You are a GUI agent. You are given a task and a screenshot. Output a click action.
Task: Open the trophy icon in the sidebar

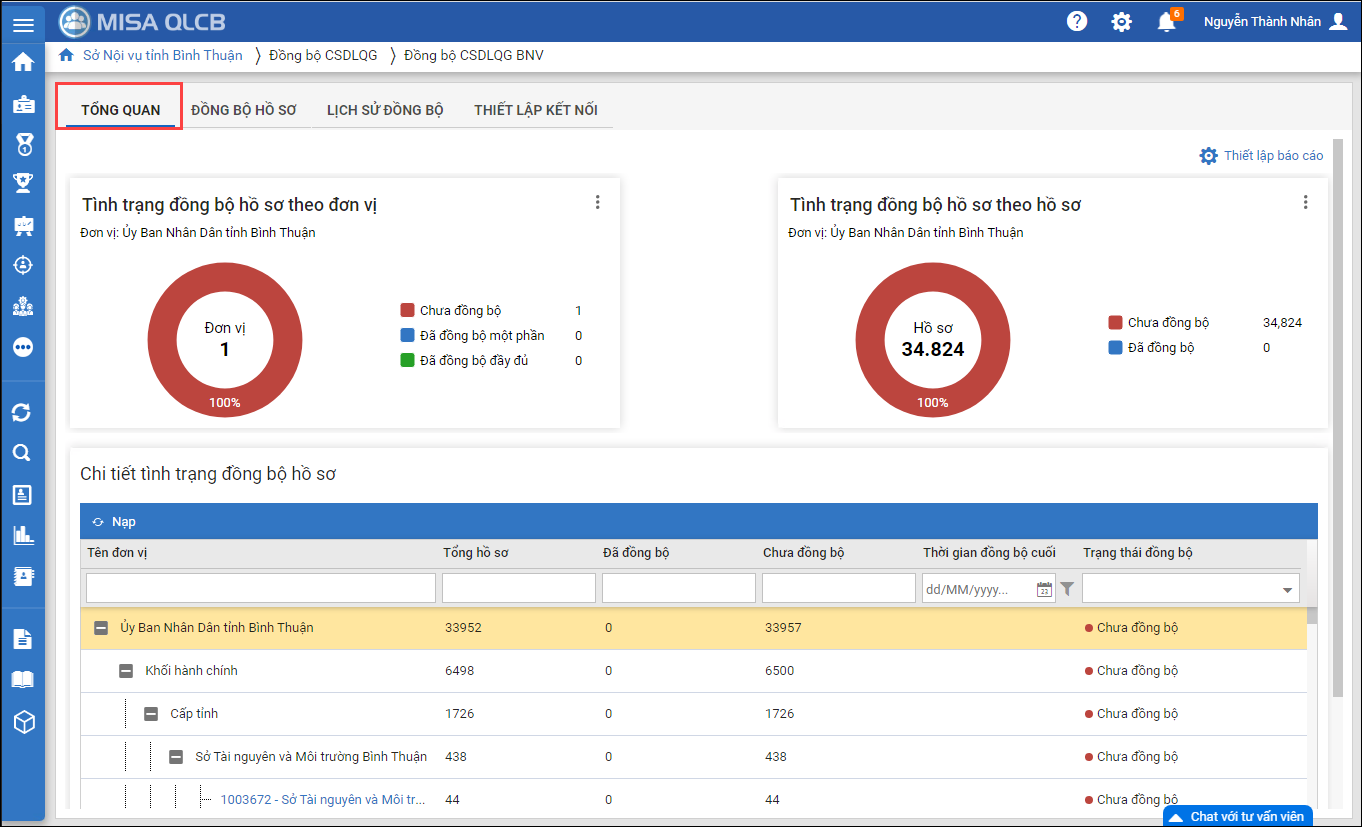[x=23, y=183]
